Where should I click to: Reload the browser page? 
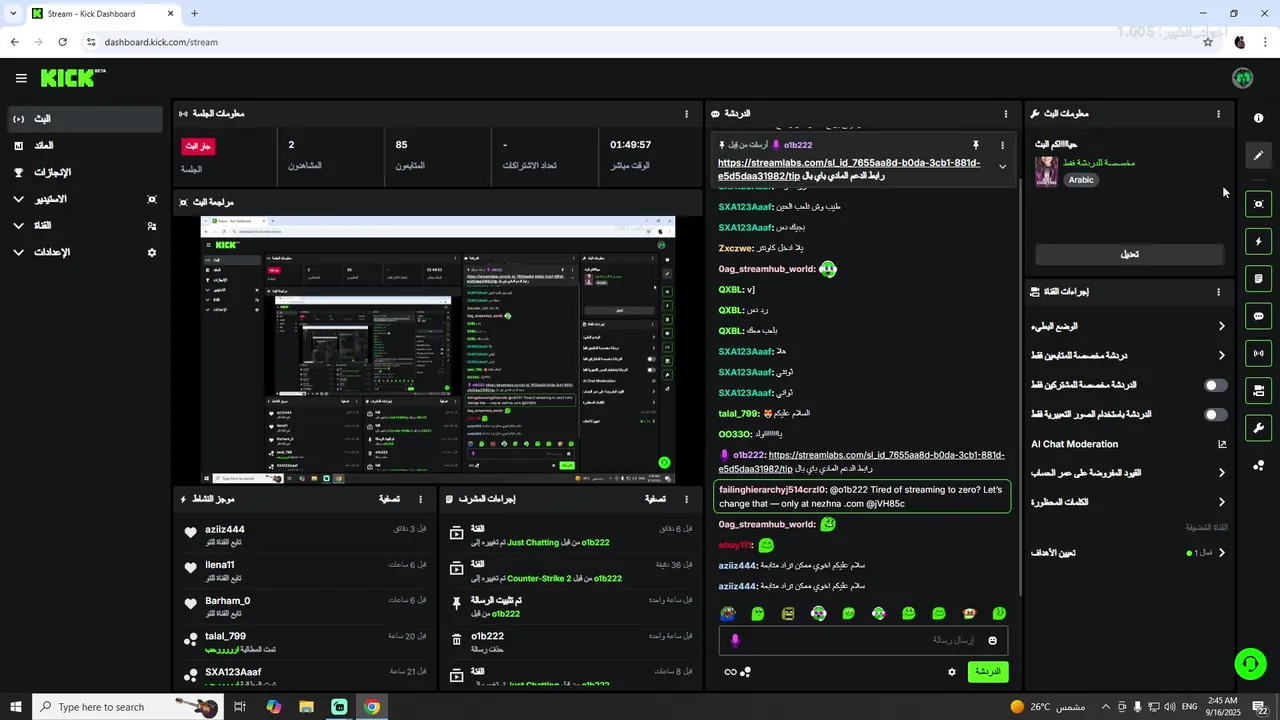click(63, 42)
